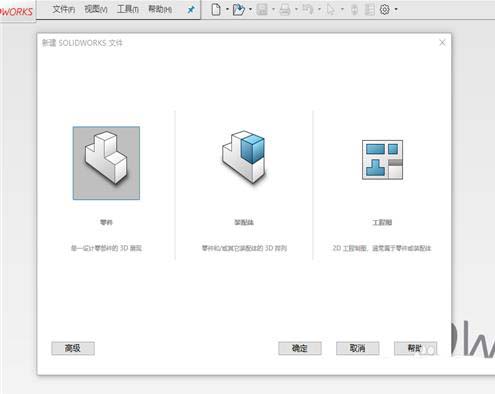Close the New SOLIDWORKS Document dialog
Viewport: 495px width, 394px height.
pyautogui.click(x=442, y=42)
